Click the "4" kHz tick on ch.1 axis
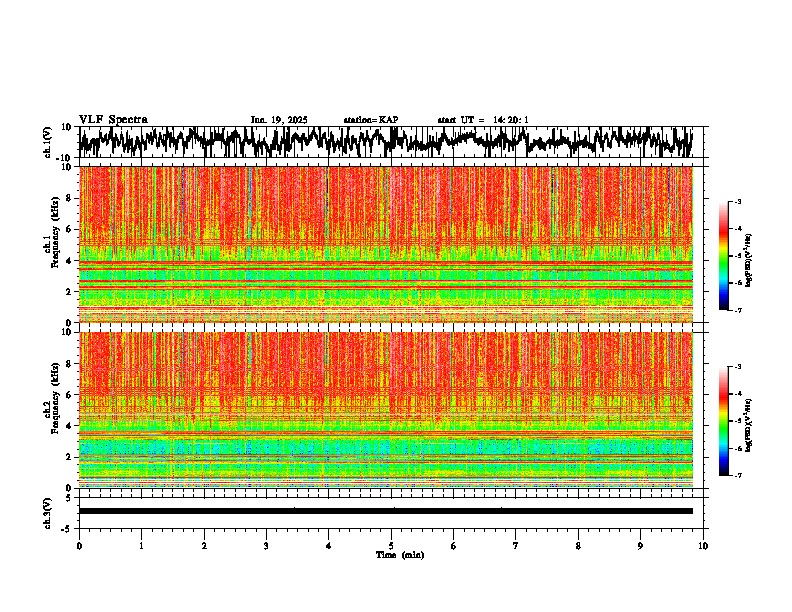The height and width of the screenshot is (612, 792). tap(70, 261)
